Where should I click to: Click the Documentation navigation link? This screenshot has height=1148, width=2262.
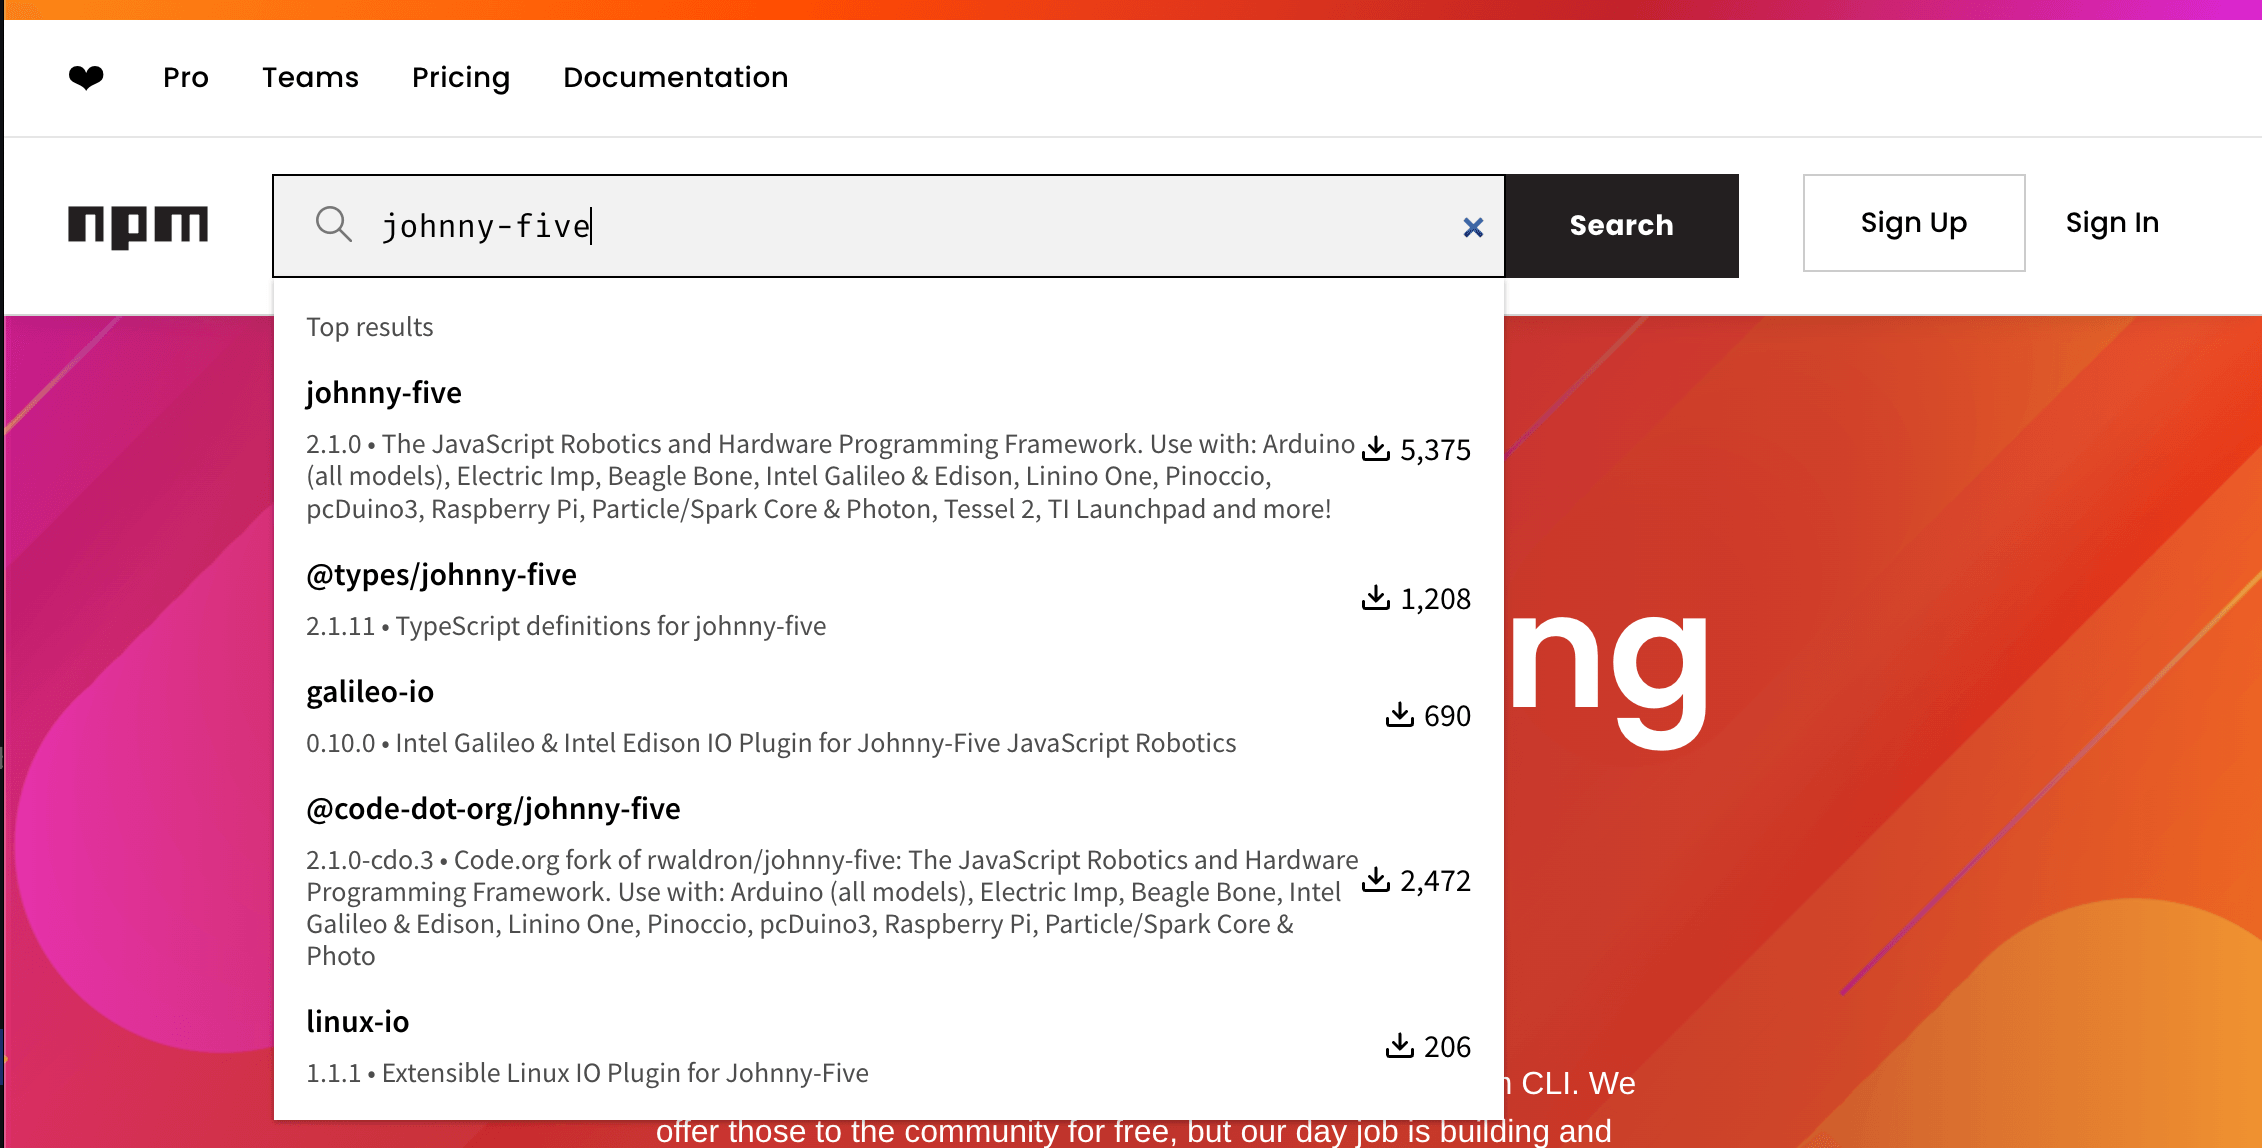click(675, 78)
